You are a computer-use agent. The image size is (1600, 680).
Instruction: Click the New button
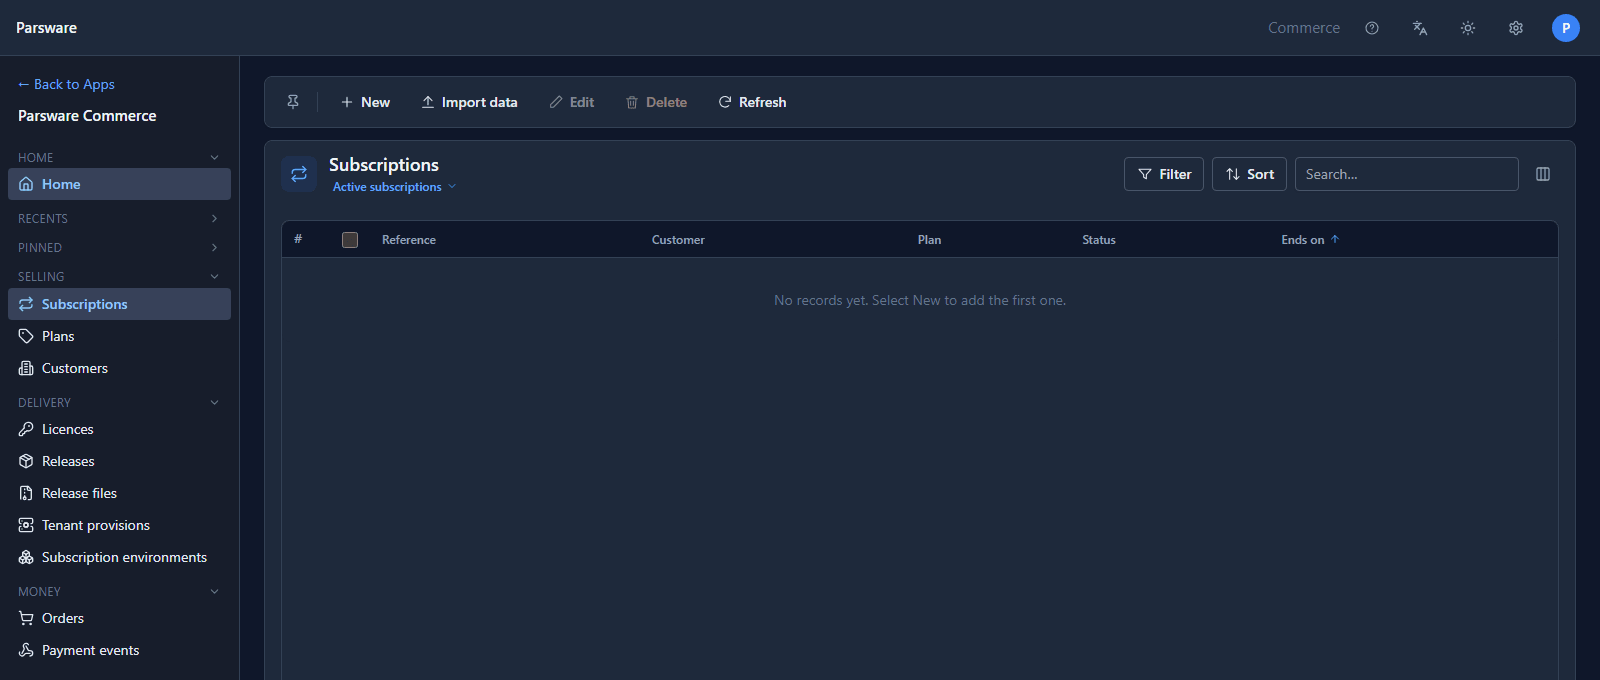click(365, 102)
